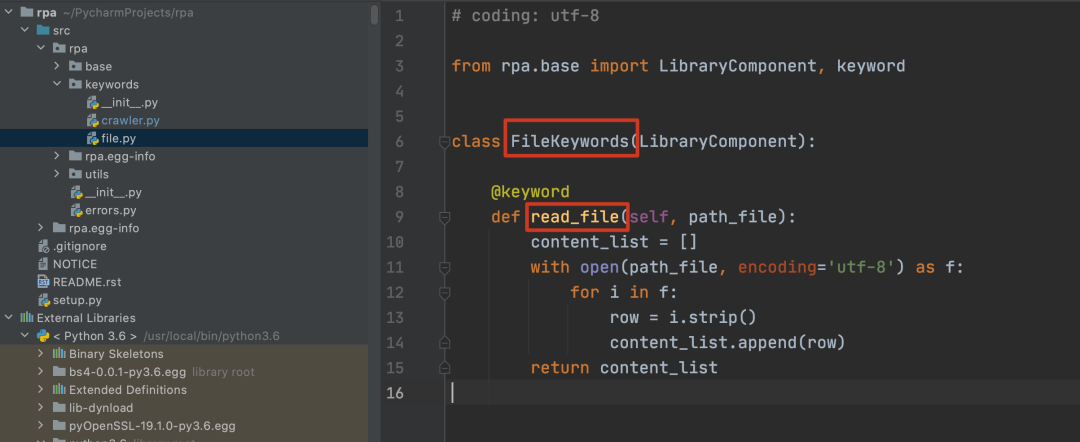Click the 'utf-8' encoding string
The width and height of the screenshot is (1080, 442).
click(860, 267)
